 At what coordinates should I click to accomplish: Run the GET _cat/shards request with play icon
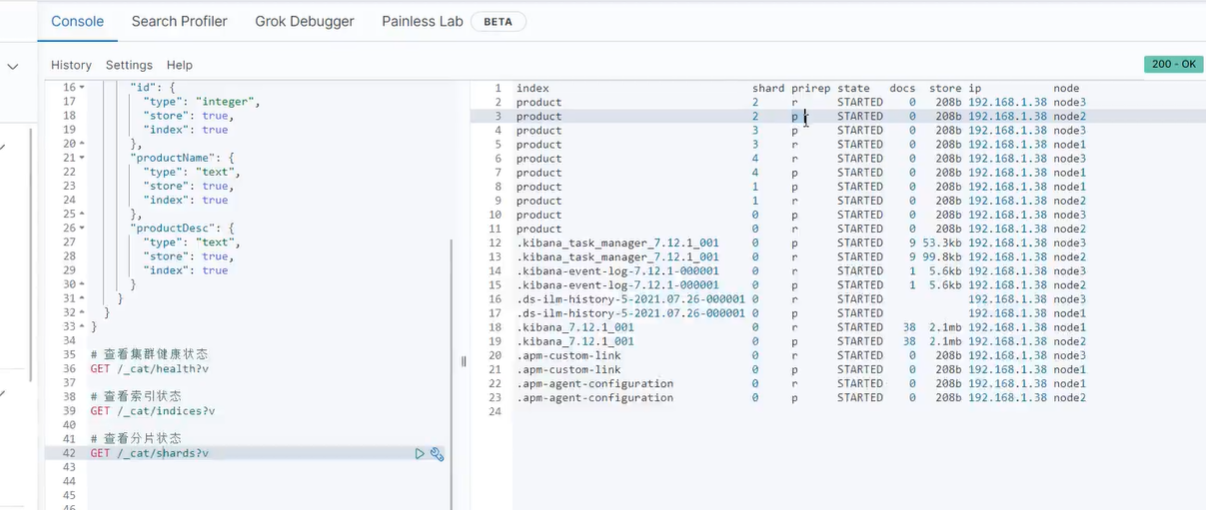point(420,454)
